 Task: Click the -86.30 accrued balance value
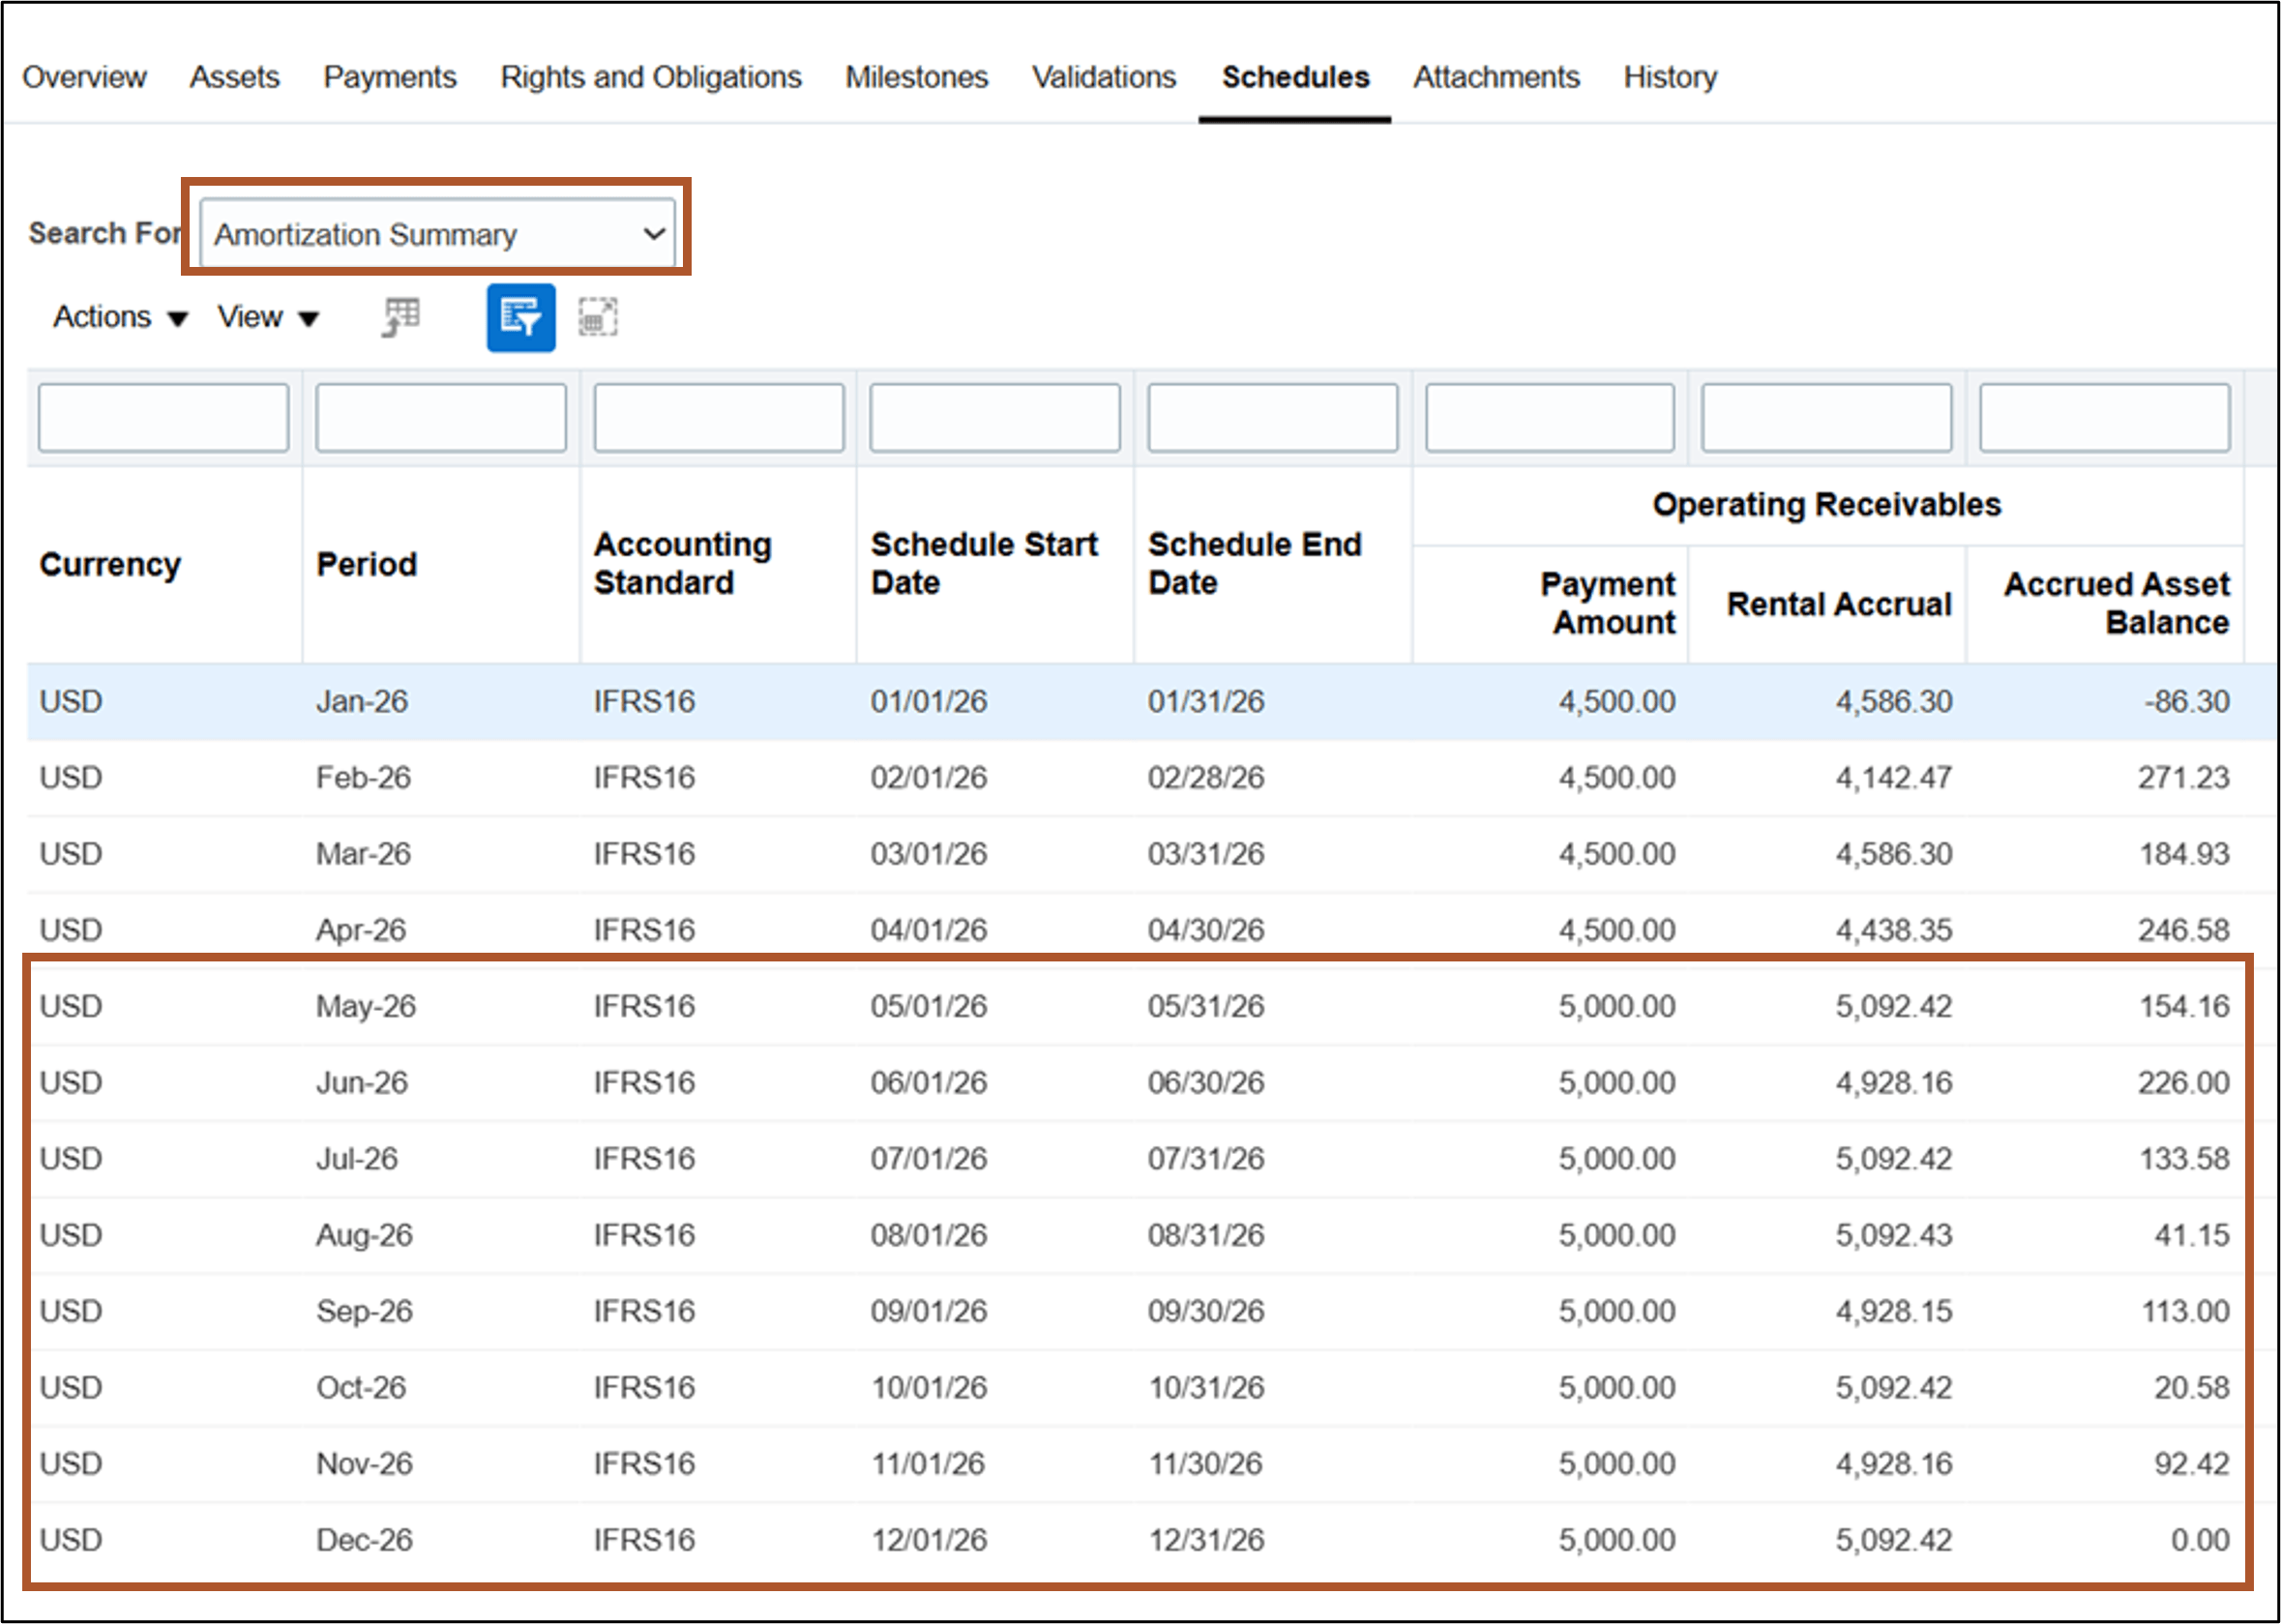(x=2187, y=702)
